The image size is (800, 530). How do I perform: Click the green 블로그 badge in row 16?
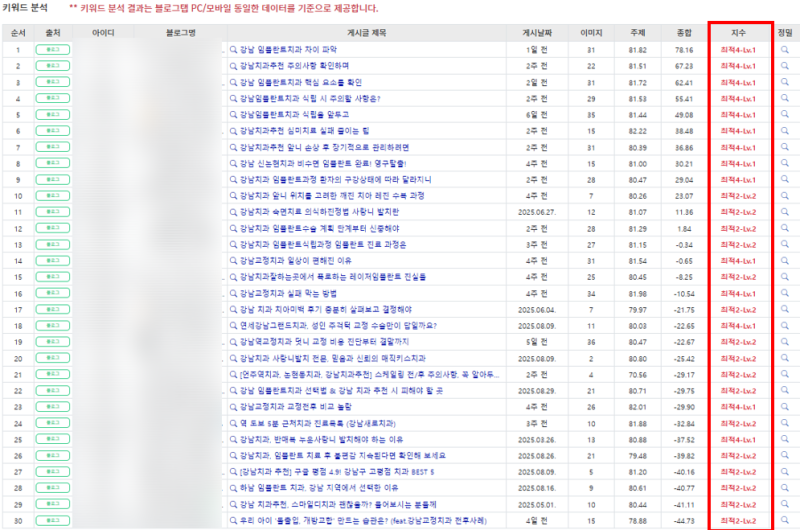tap(53, 293)
